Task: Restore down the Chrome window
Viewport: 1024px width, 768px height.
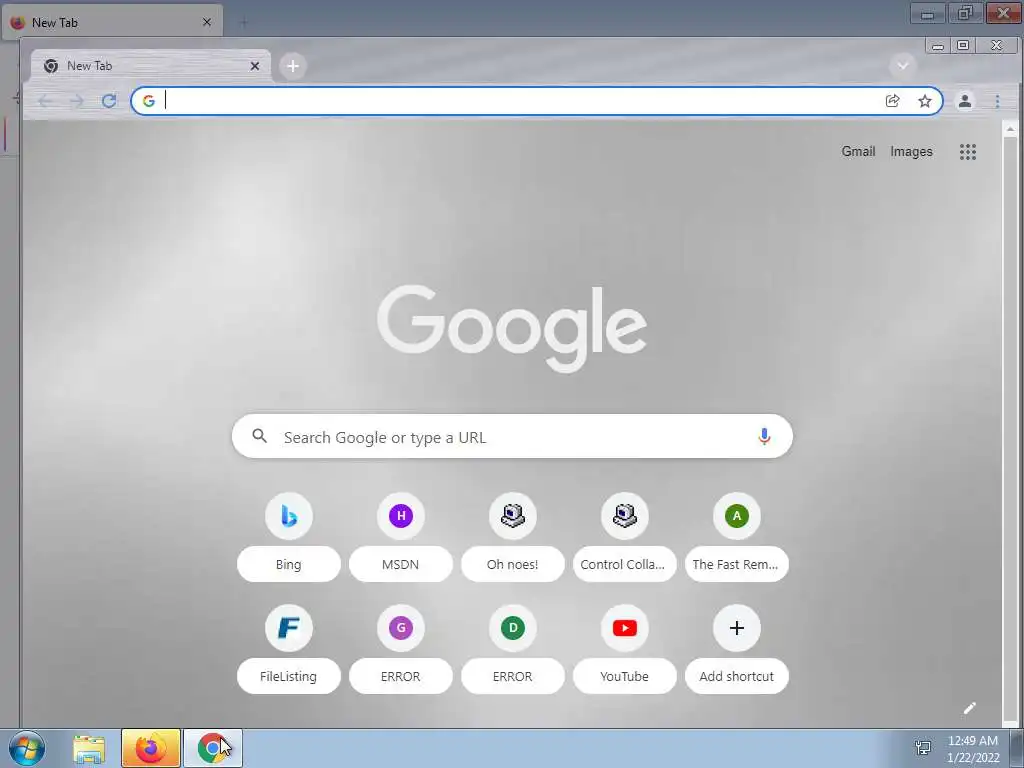Action: [963, 45]
